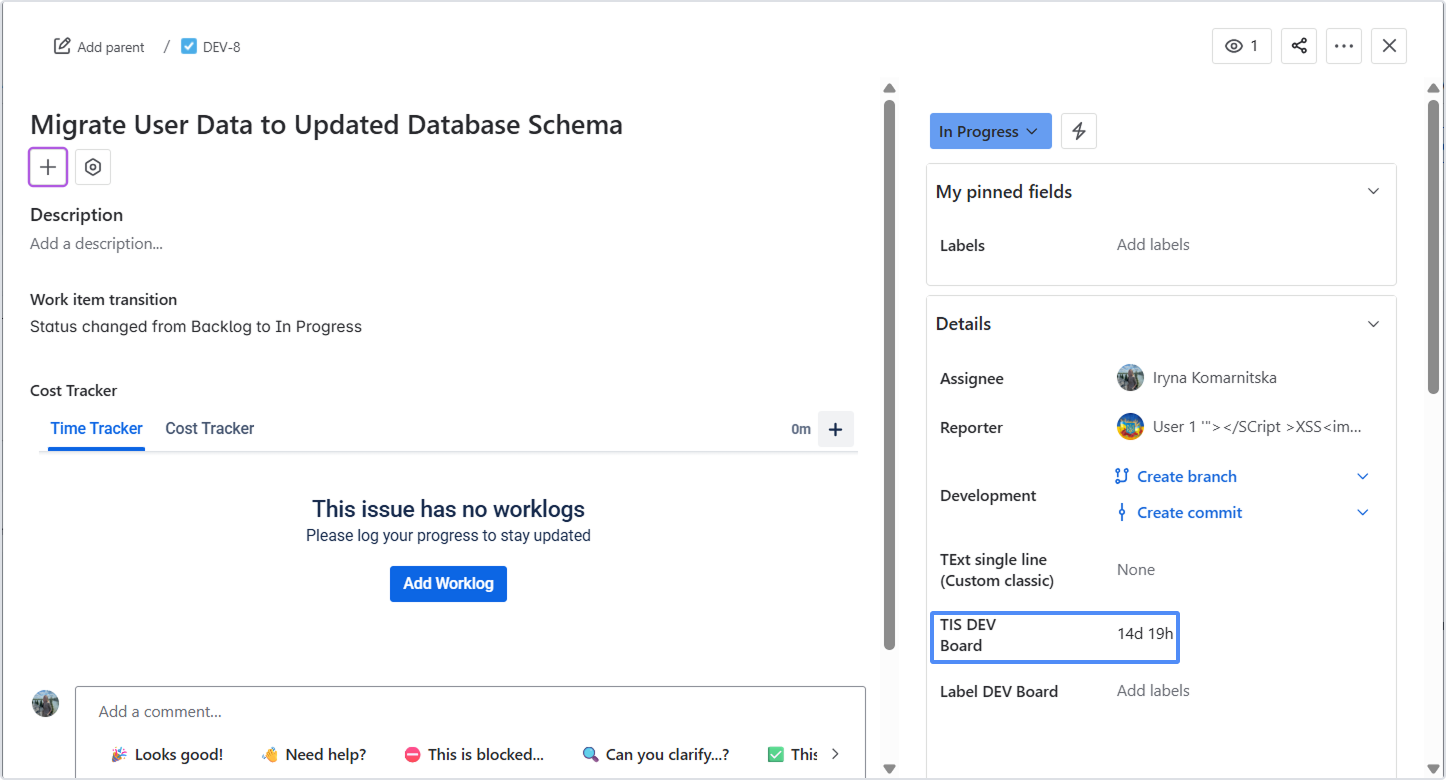Click the Add a comment field
This screenshot has height=780, width=1446.
[470, 712]
